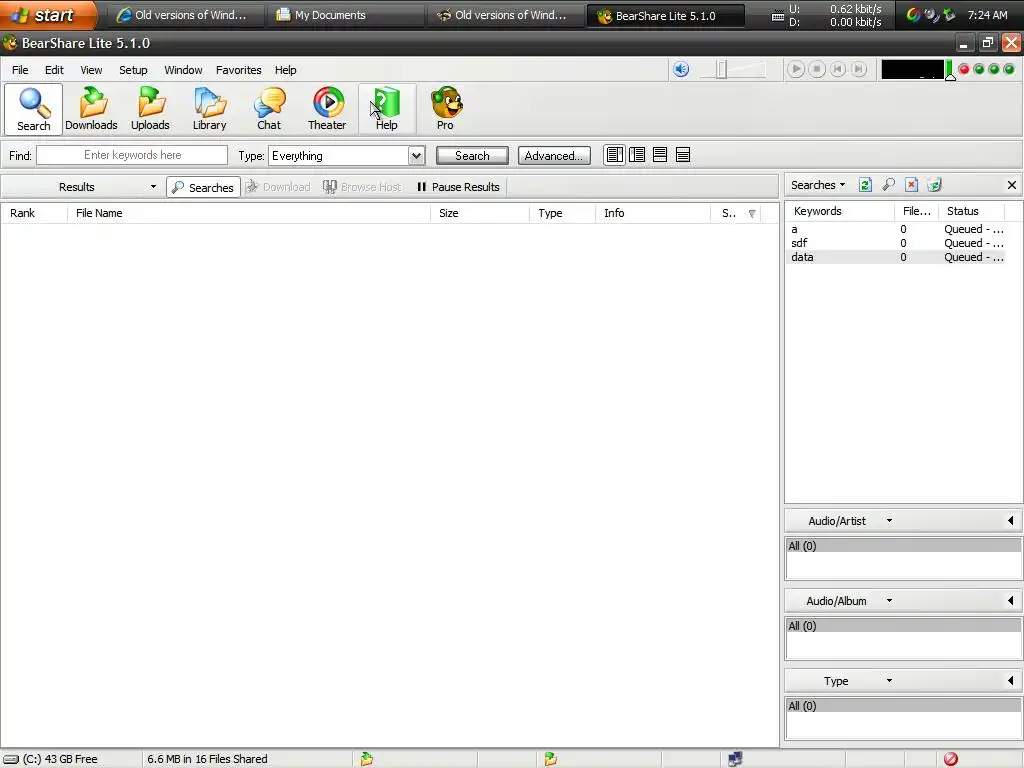Open the Setup menu
The image size is (1024, 768).
pyautogui.click(x=133, y=70)
